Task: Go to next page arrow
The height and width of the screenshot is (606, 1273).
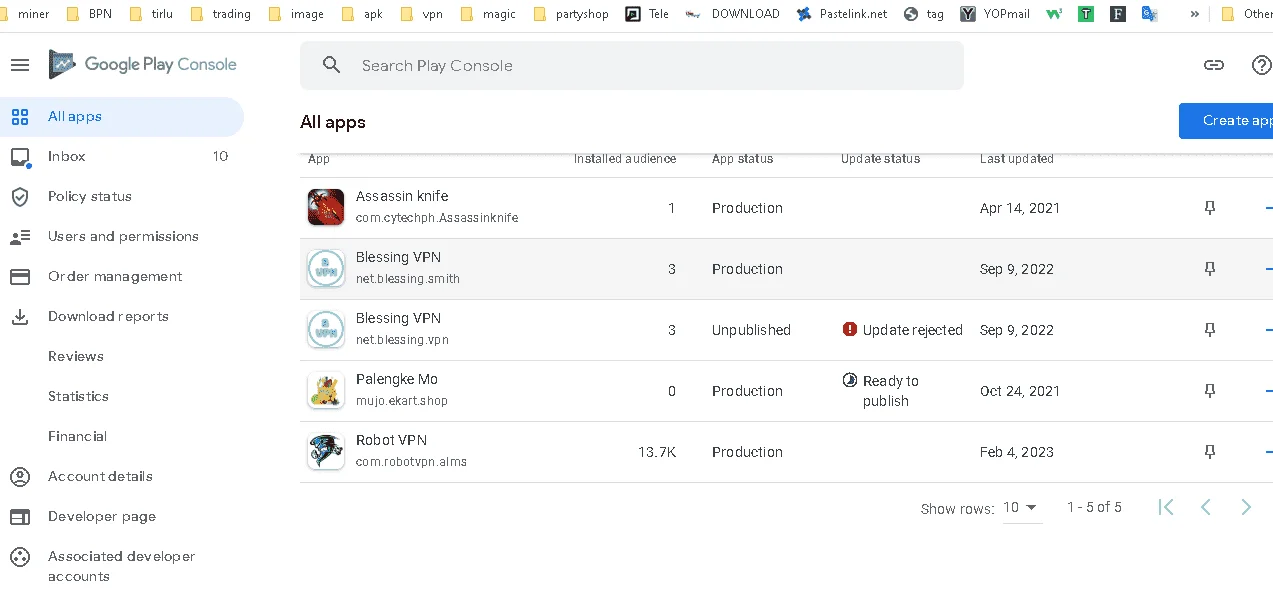Action: pos(1246,507)
